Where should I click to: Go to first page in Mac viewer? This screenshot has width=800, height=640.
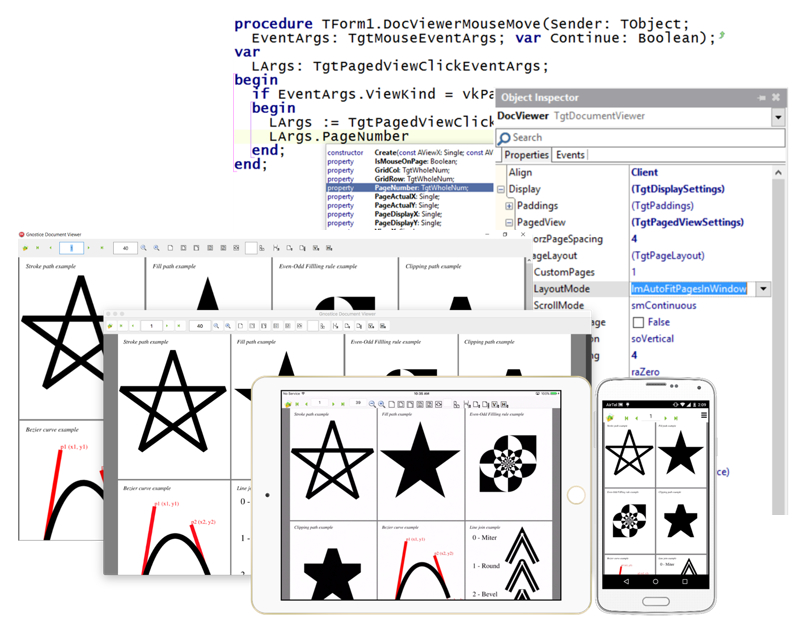[121, 326]
